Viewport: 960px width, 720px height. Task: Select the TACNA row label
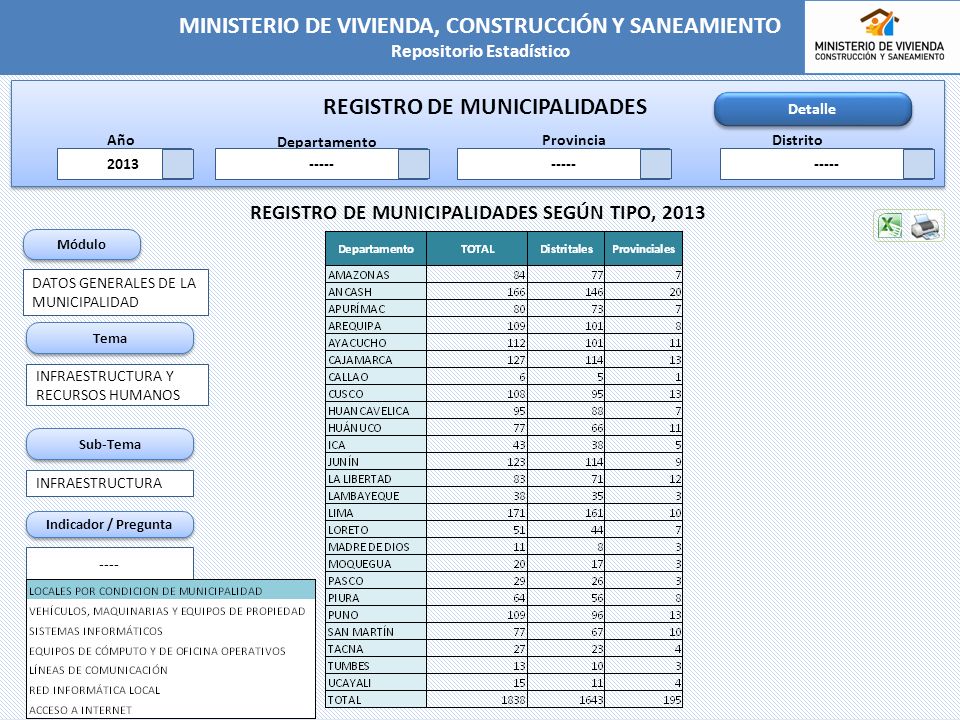coord(346,650)
